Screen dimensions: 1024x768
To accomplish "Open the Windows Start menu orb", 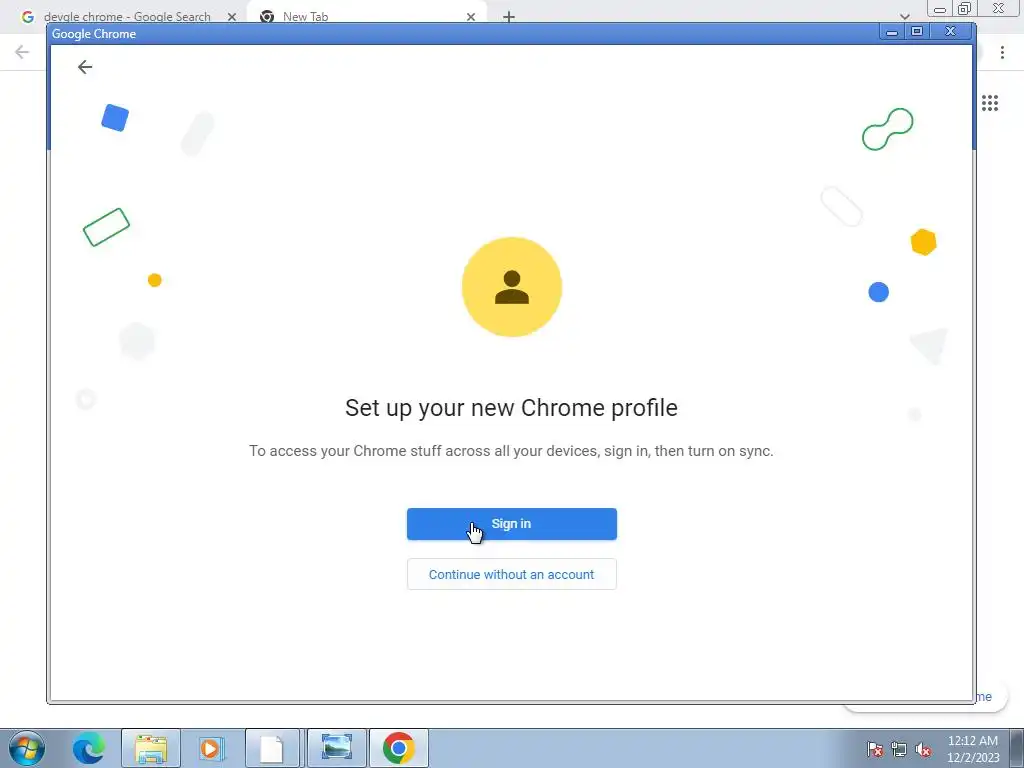I will click(x=27, y=748).
